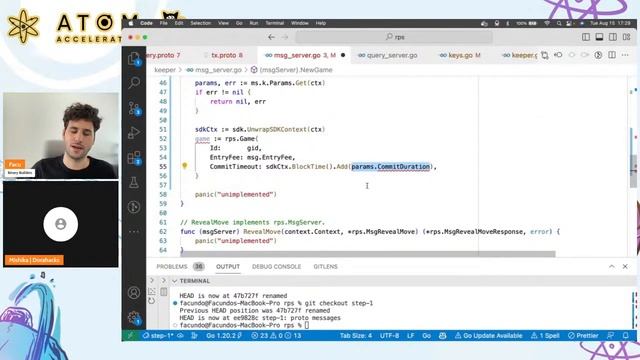Click the terminal prompt input line
Image resolution: width=640 pixels, height=360 pixels.
244,325
